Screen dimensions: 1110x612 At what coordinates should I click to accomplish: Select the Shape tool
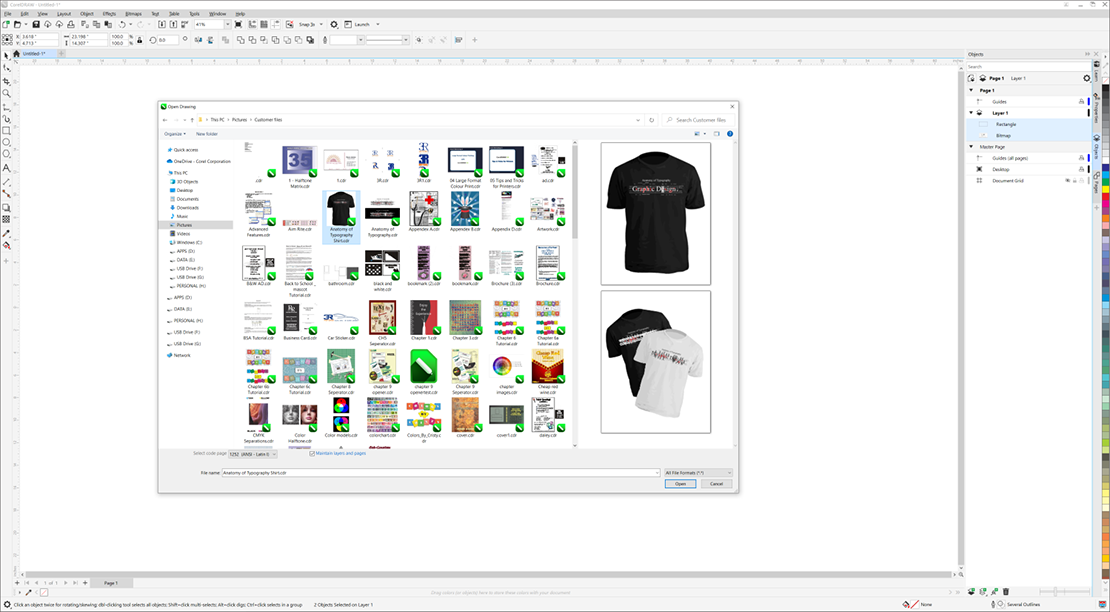6,67
